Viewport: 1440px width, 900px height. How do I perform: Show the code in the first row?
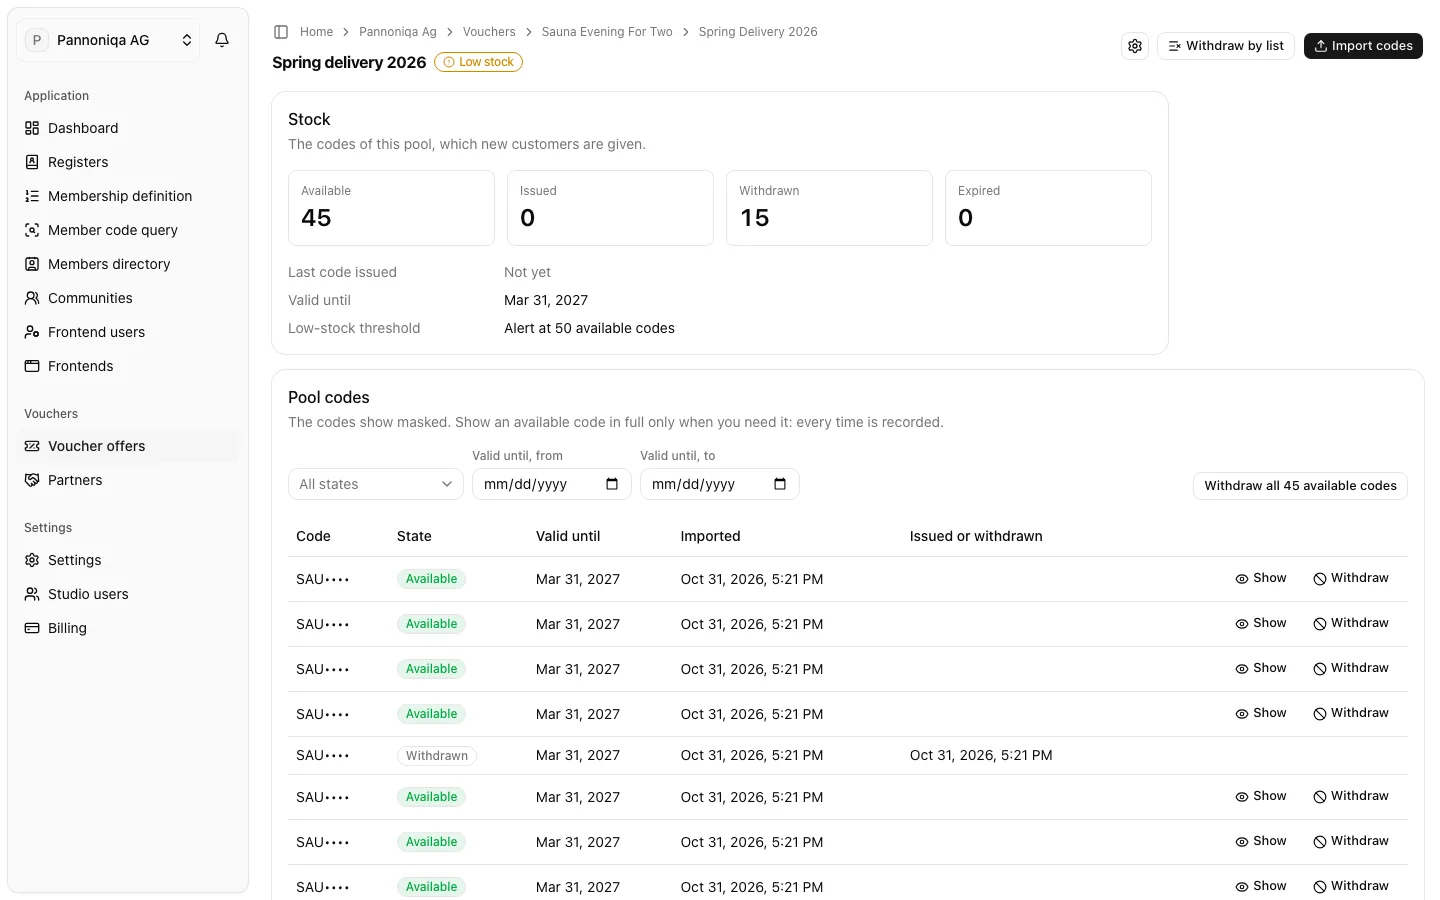click(x=1260, y=578)
